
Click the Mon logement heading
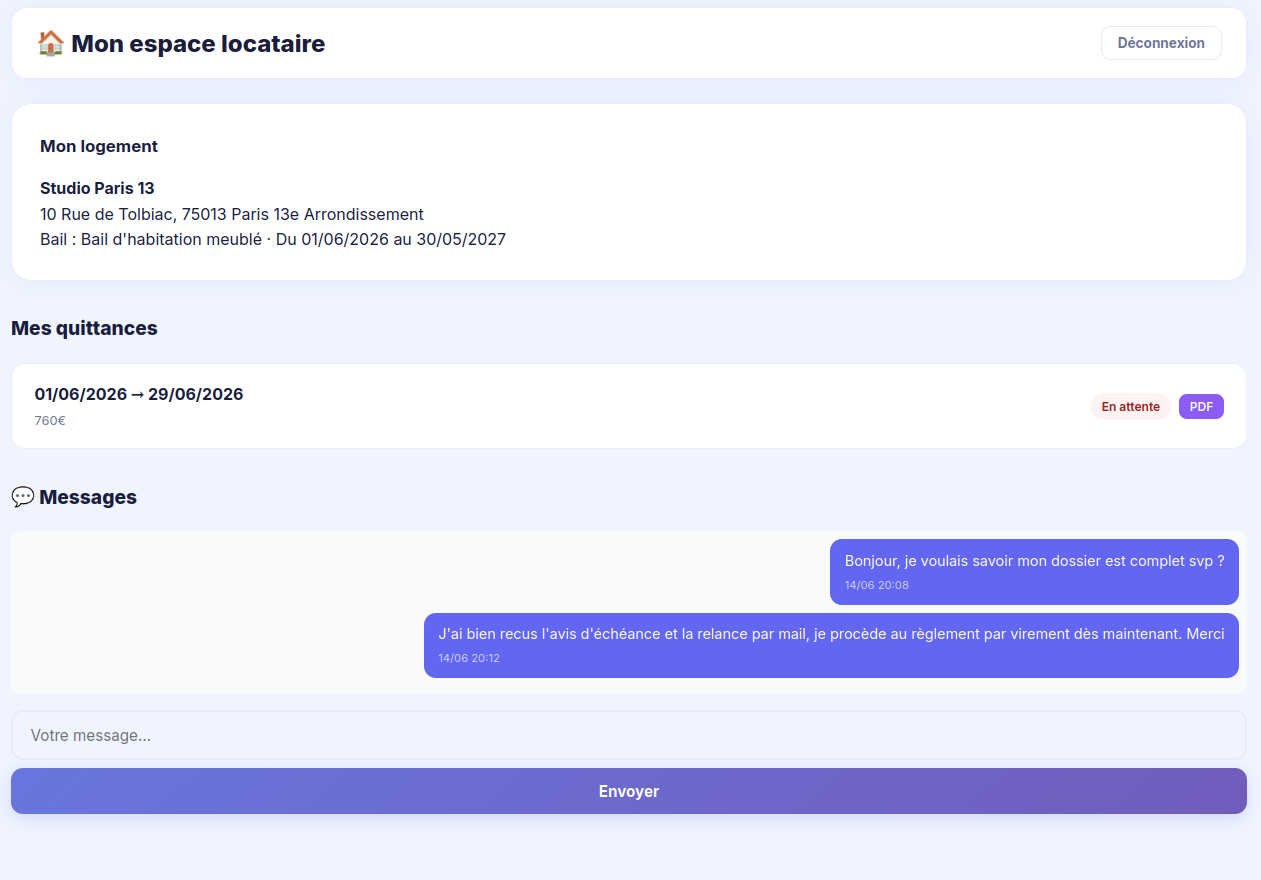tap(99, 146)
